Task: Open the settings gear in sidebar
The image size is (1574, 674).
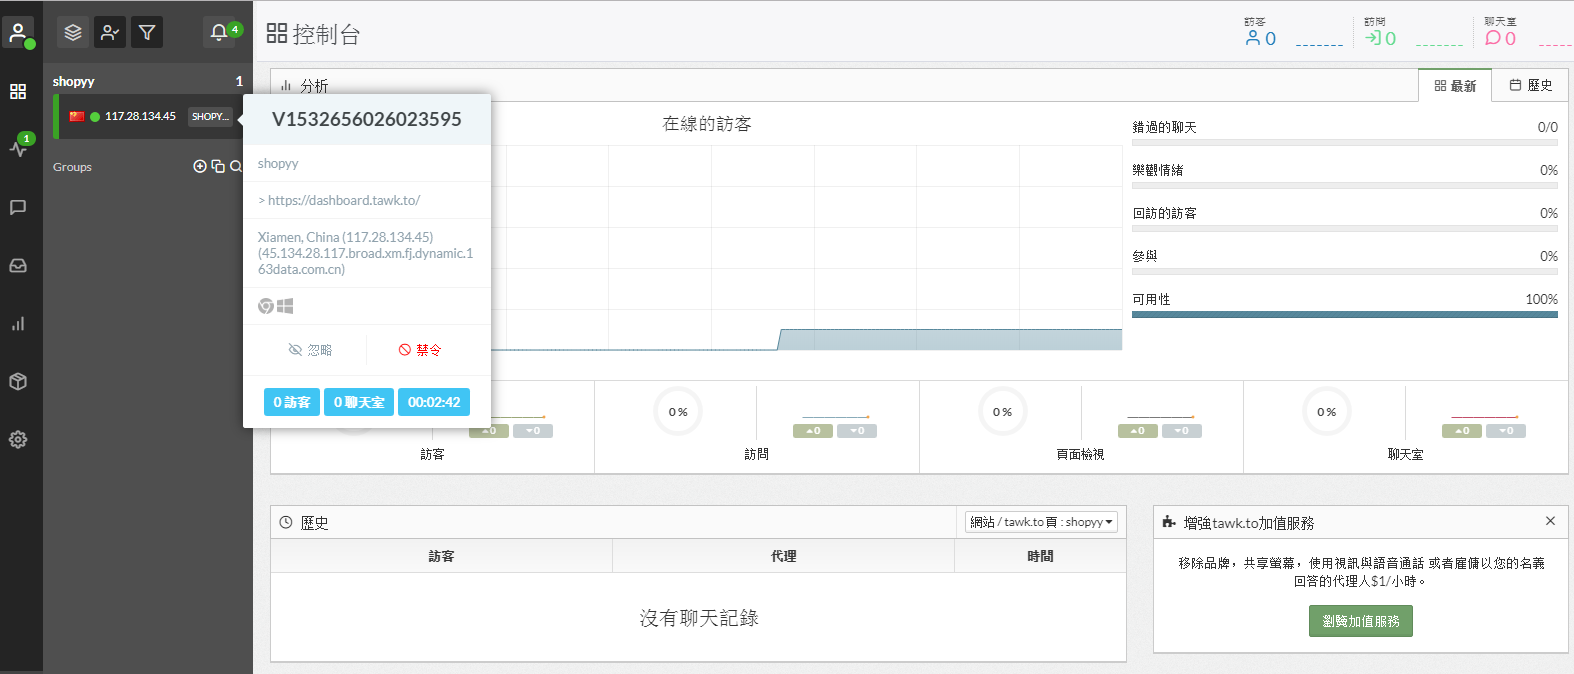Action: [x=18, y=440]
